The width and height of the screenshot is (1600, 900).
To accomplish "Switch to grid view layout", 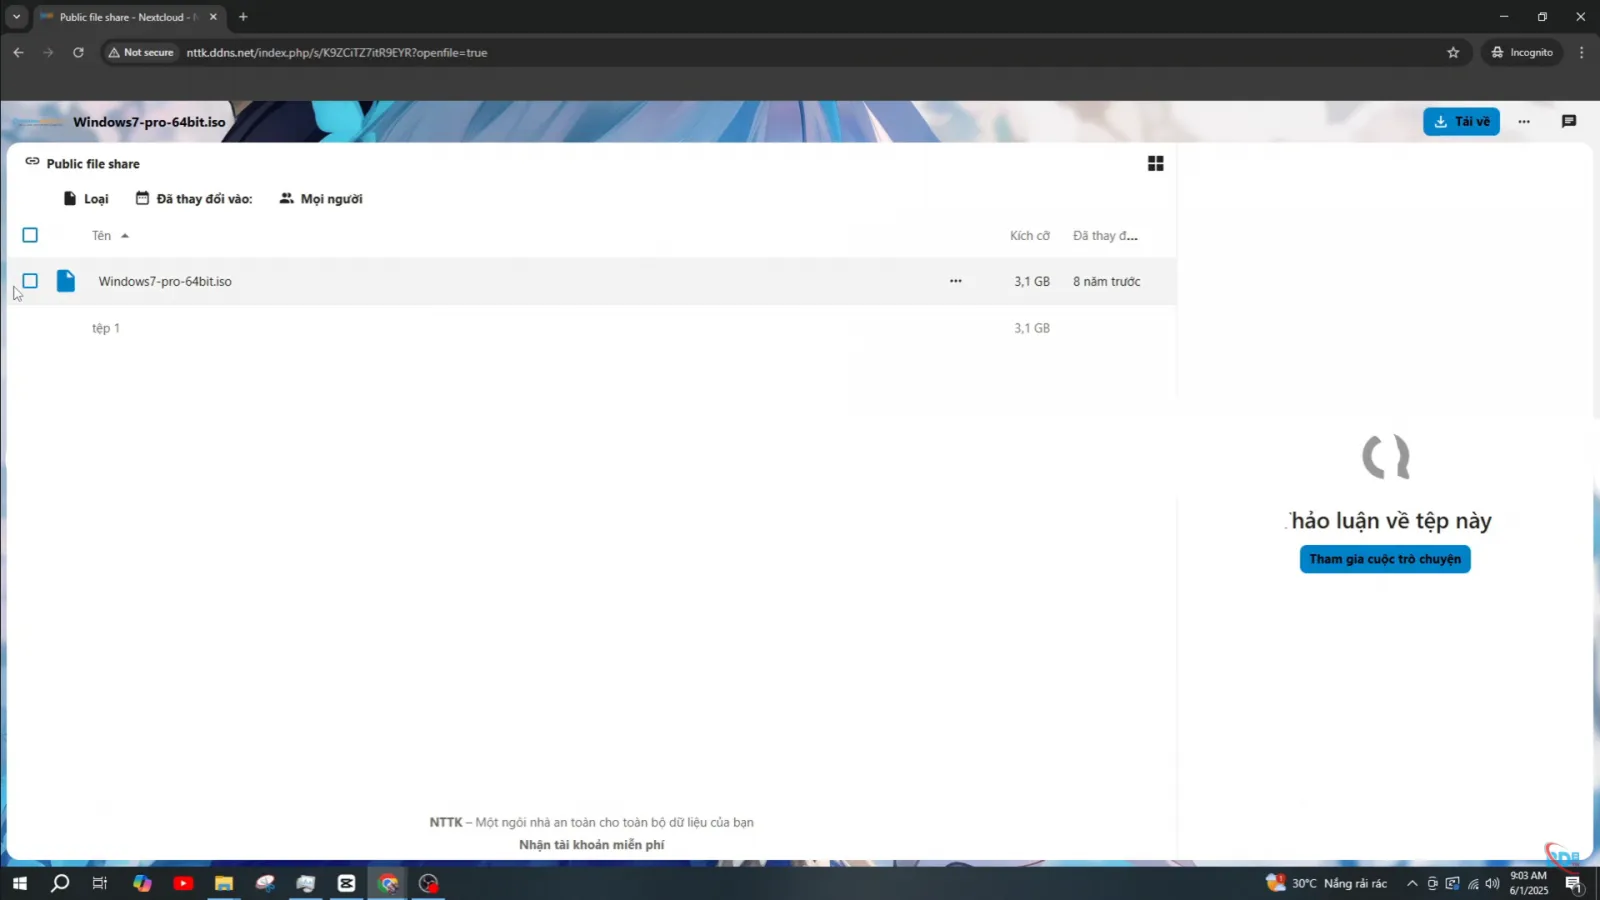I will (1156, 163).
